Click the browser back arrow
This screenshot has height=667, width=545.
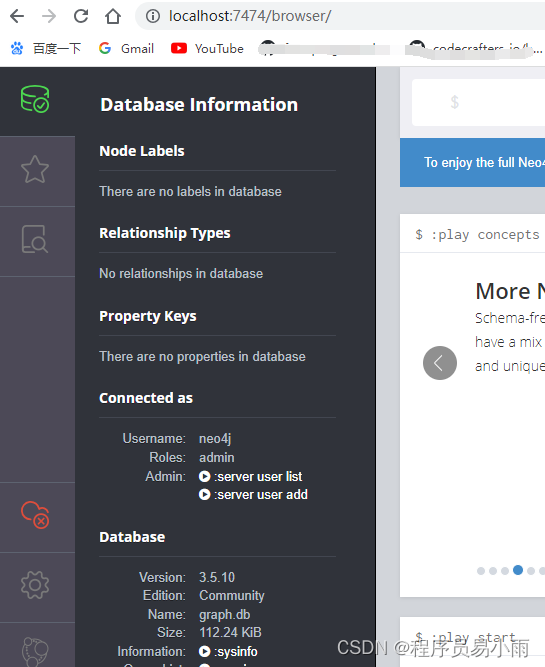17,16
